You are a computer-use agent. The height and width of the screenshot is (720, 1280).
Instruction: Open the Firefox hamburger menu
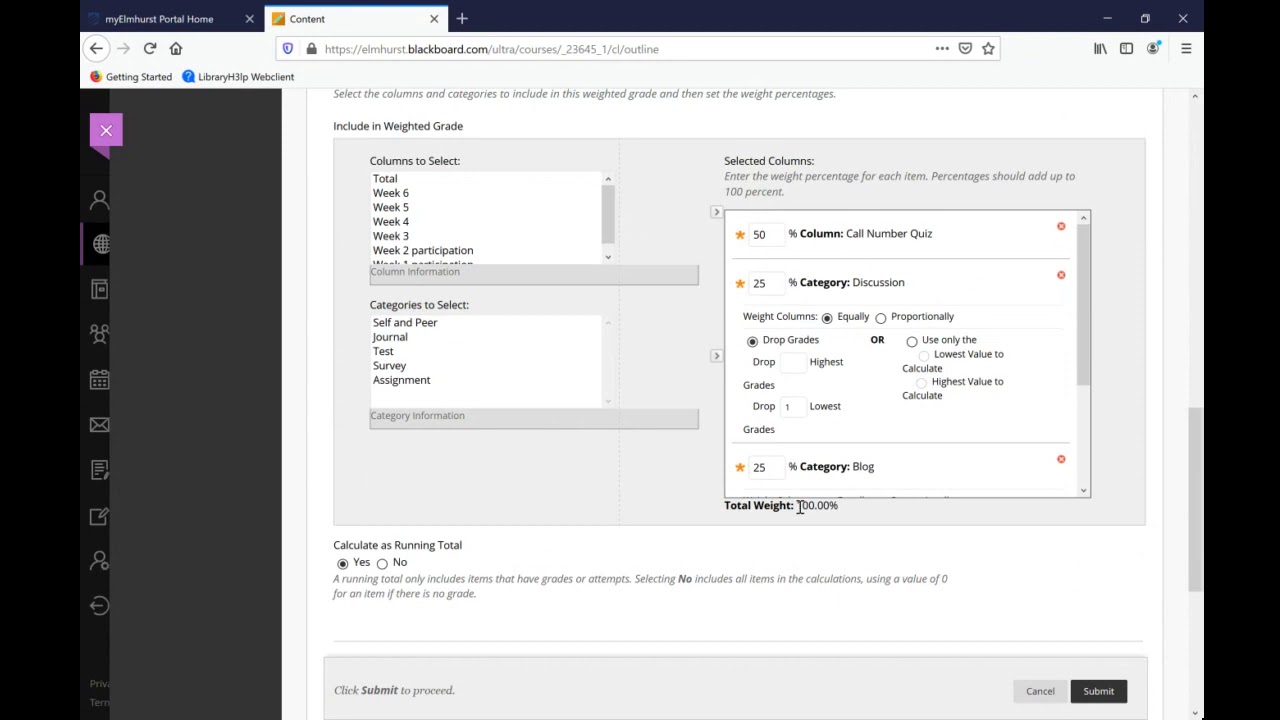point(1186,48)
